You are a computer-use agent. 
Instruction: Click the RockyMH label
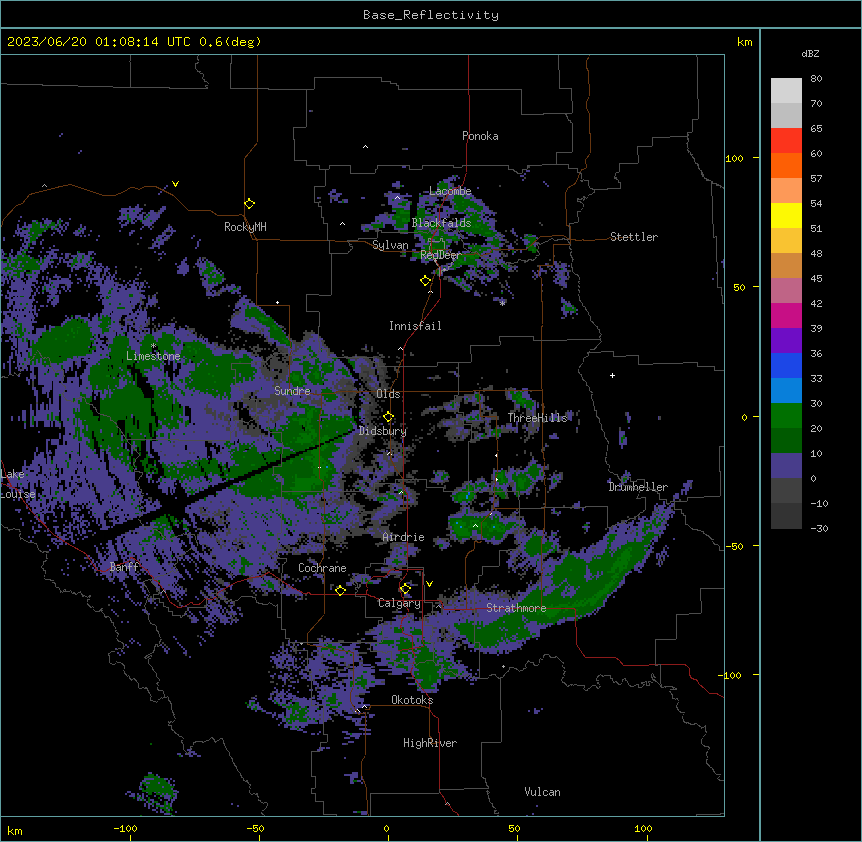pyautogui.click(x=245, y=227)
